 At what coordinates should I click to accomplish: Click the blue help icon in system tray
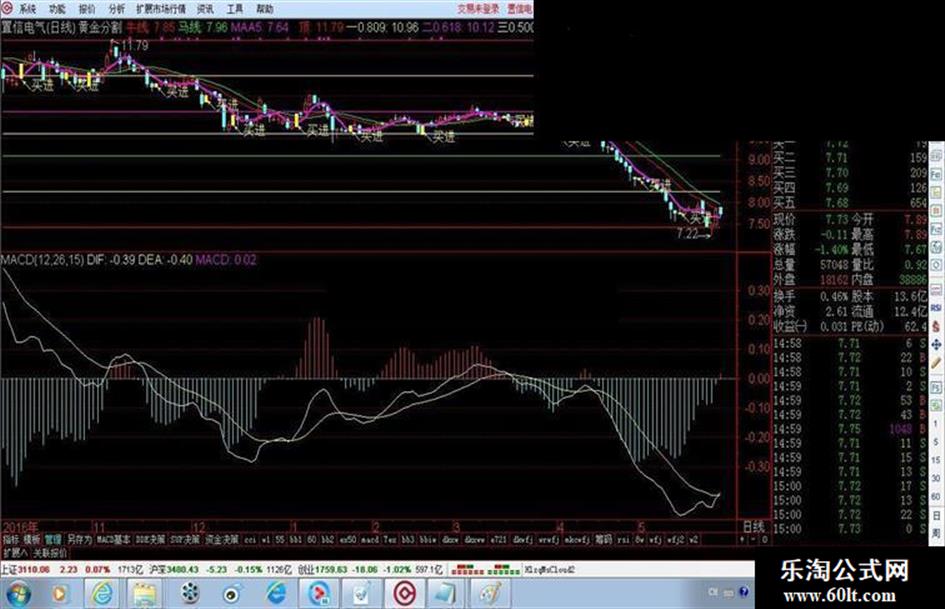[x=743, y=592]
